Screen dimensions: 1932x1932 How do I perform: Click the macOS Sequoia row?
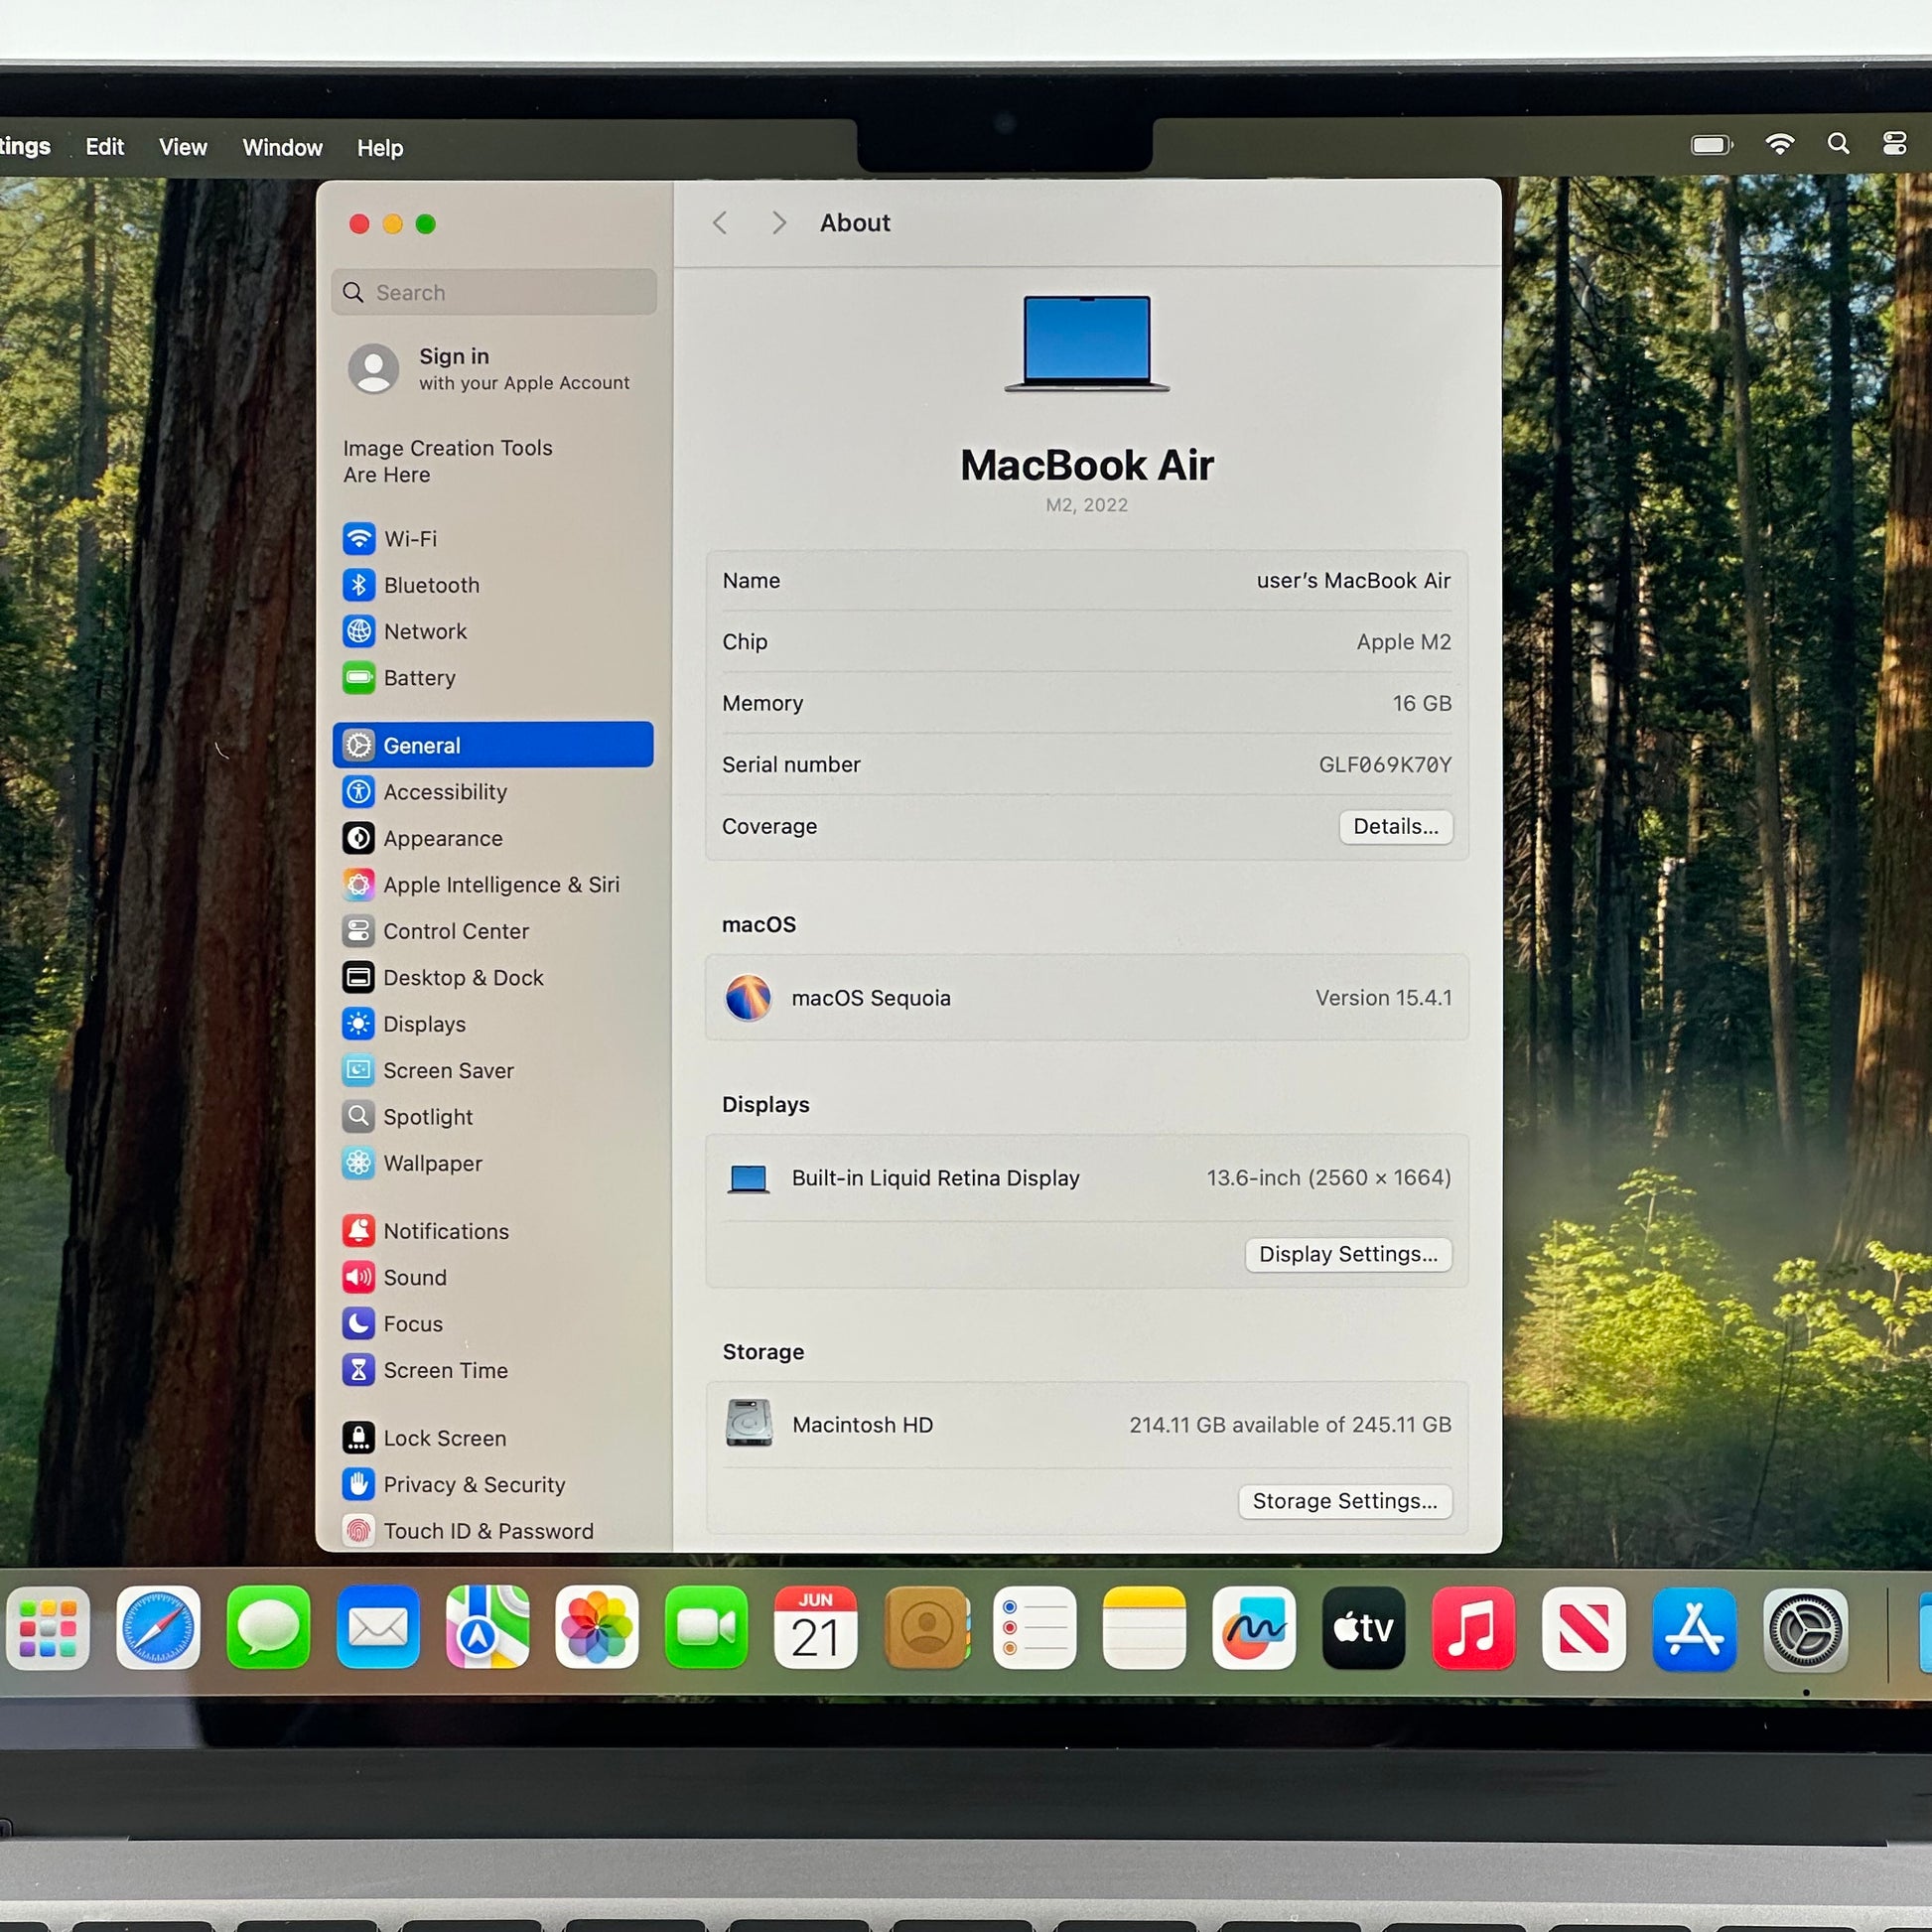(1087, 998)
